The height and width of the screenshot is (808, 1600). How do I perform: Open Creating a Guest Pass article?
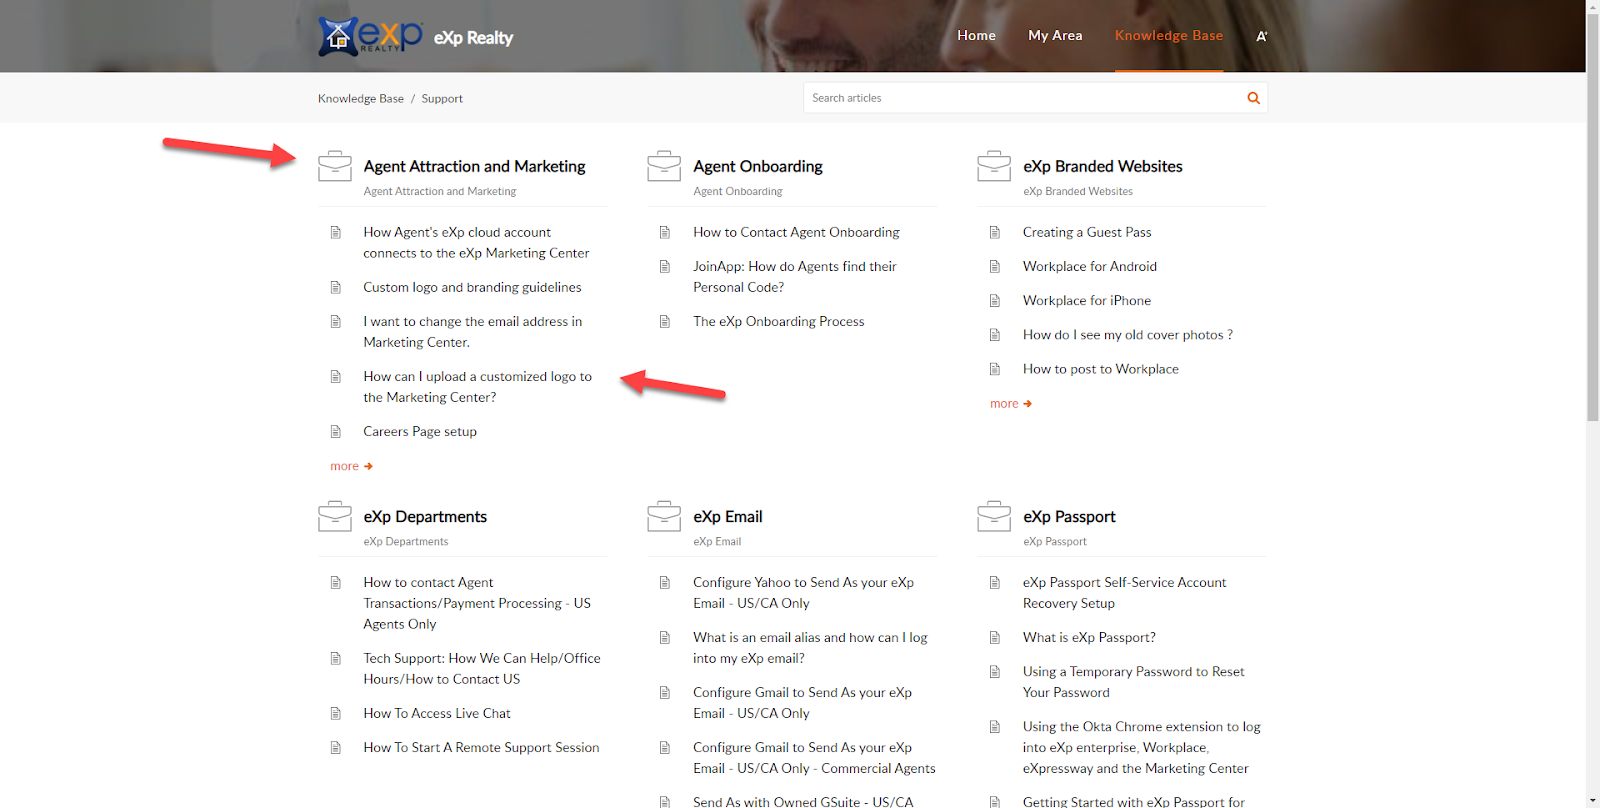click(x=1087, y=232)
